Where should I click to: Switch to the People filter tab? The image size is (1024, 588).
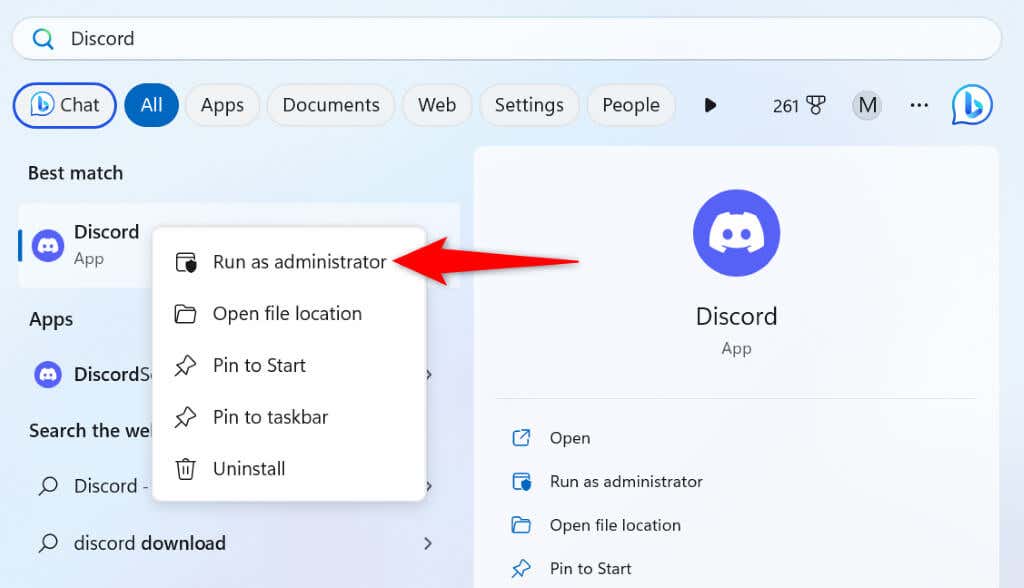pyautogui.click(x=631, y=105)
